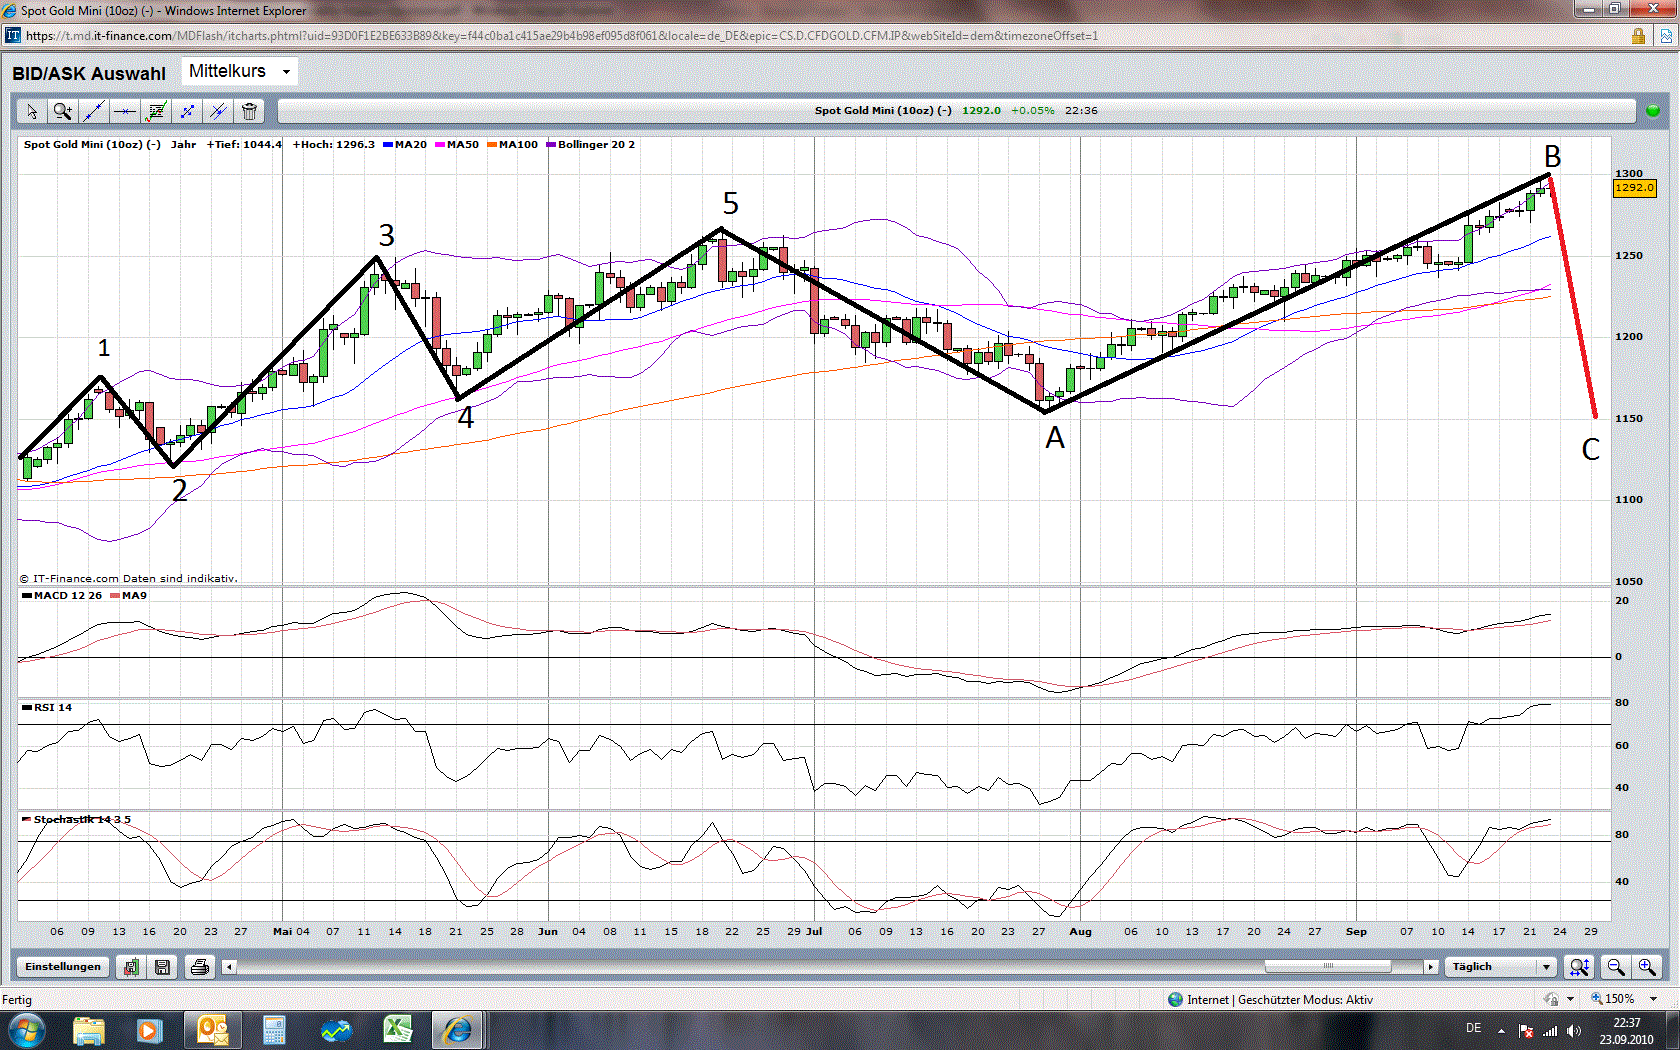
Task: Click the delete drawings trash icon
Action: coord(249,111)
